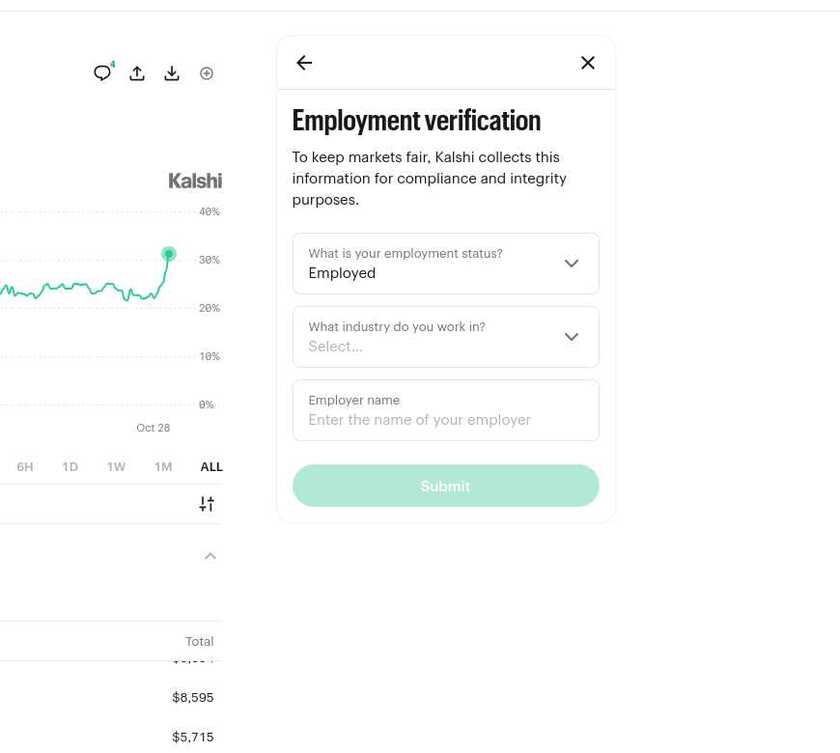Open chart settings sliders icon
The height and width of the screenshot is (753, 840).
[207, 503]
